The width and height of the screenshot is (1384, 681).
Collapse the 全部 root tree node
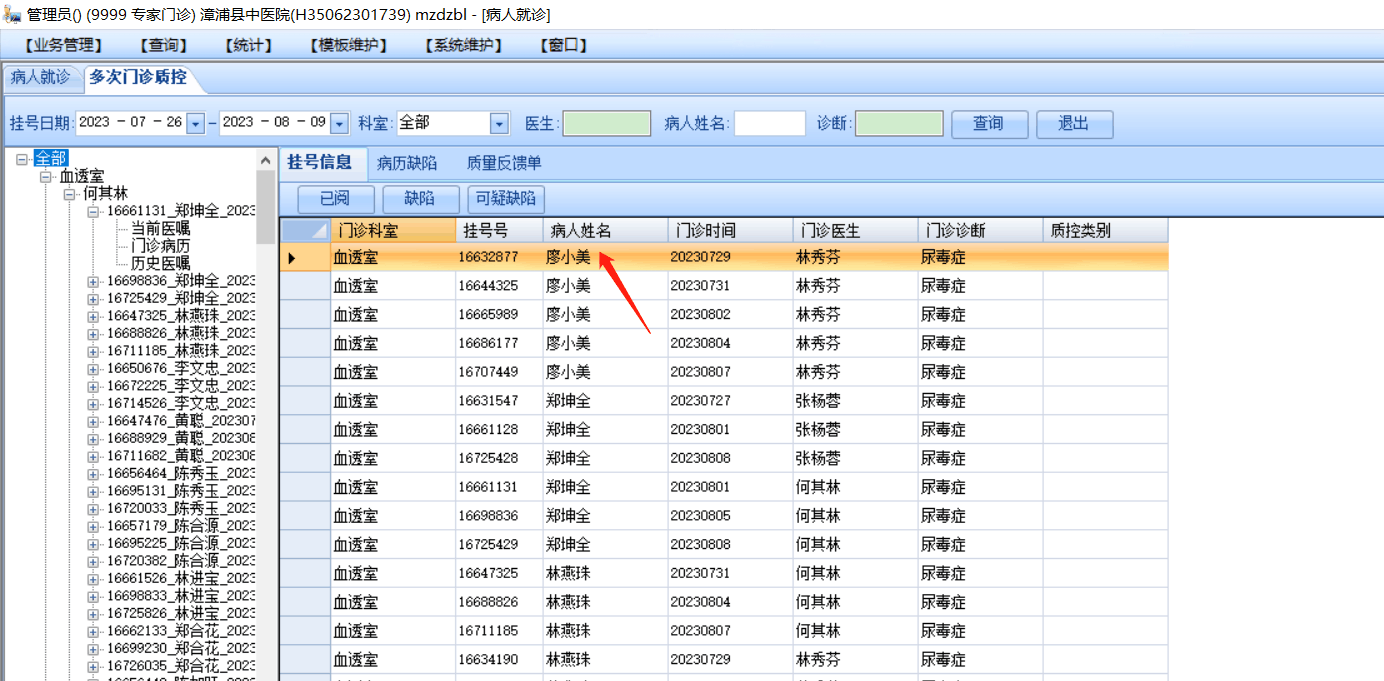23,158
